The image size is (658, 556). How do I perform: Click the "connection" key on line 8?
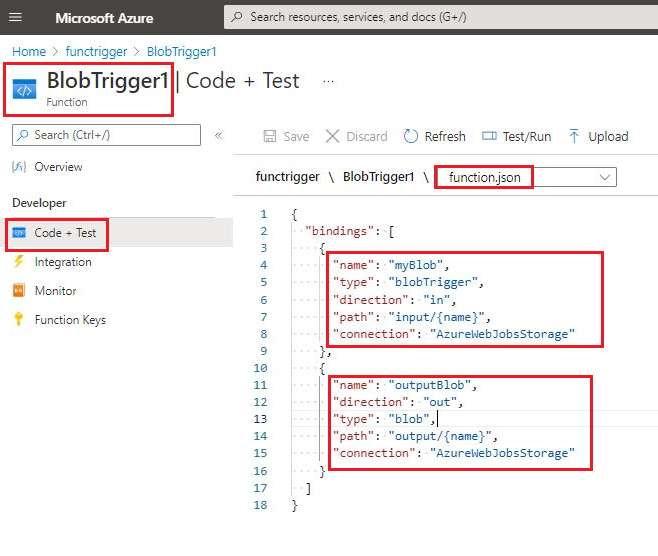coord(374,334)
